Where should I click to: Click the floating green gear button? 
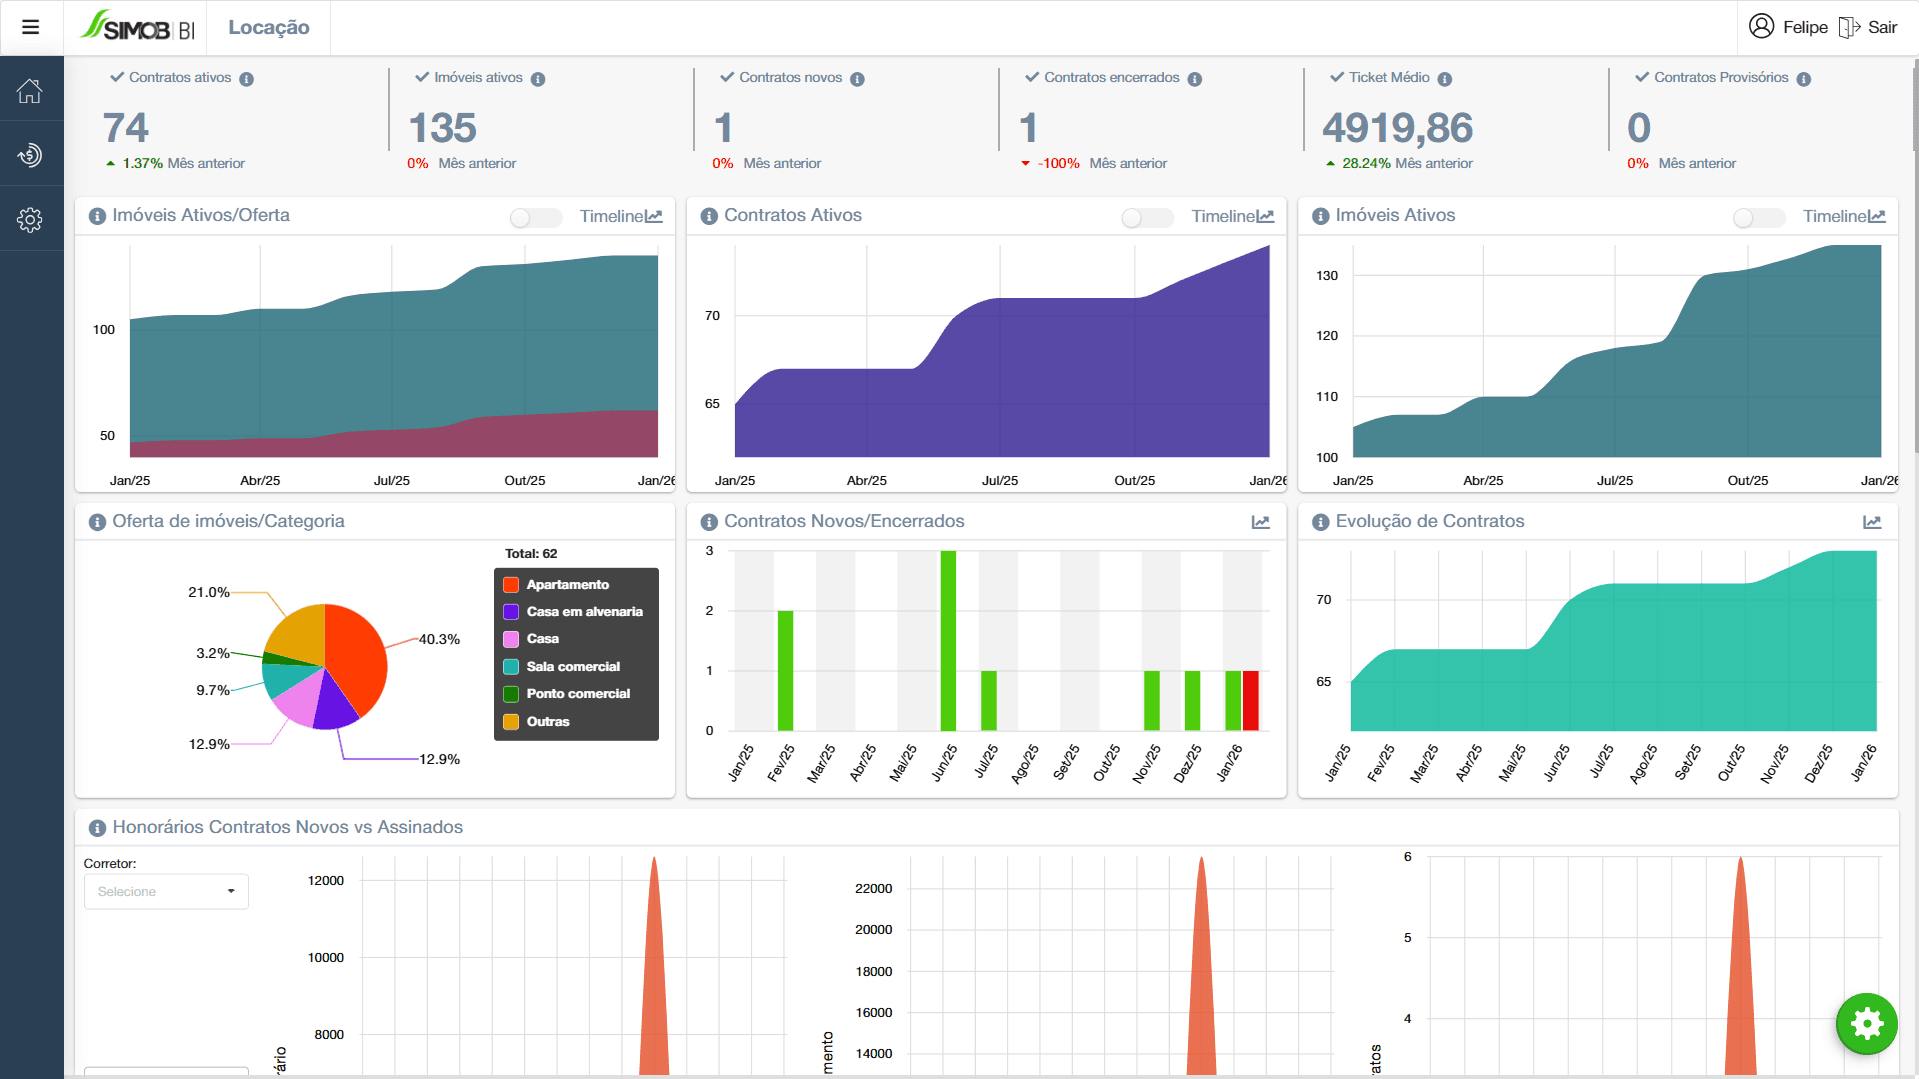coord(1866,1023)
